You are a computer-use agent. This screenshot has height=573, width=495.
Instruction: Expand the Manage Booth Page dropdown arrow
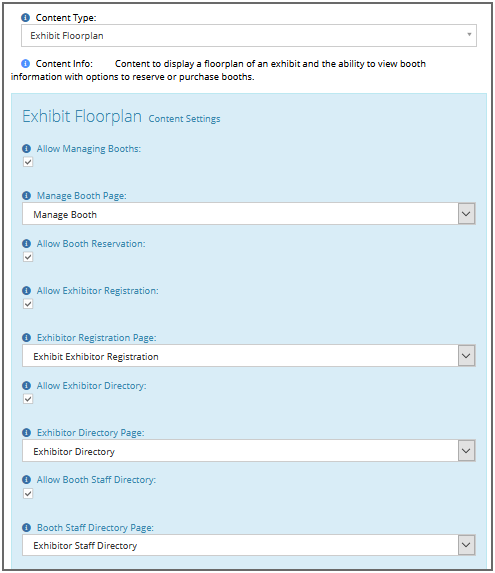(467, 214)
